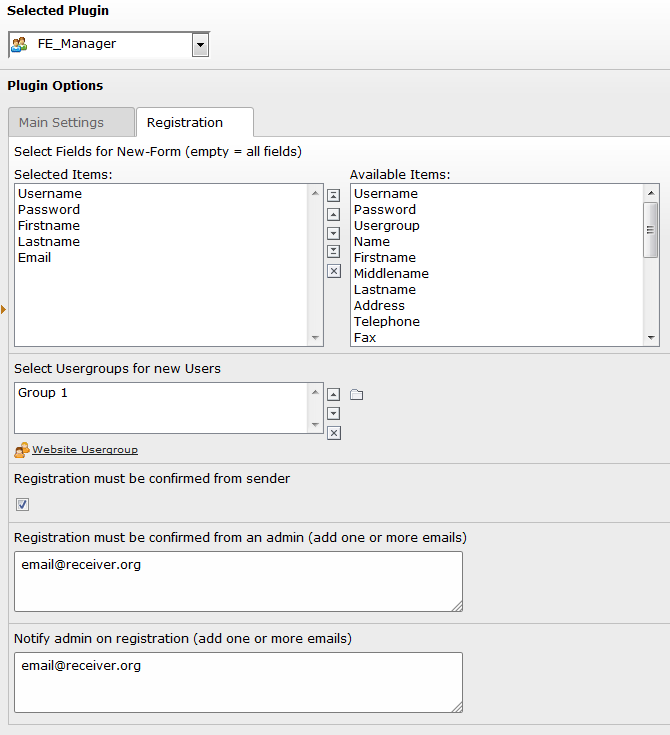Open the Selected Plugin dropdown

200,44
